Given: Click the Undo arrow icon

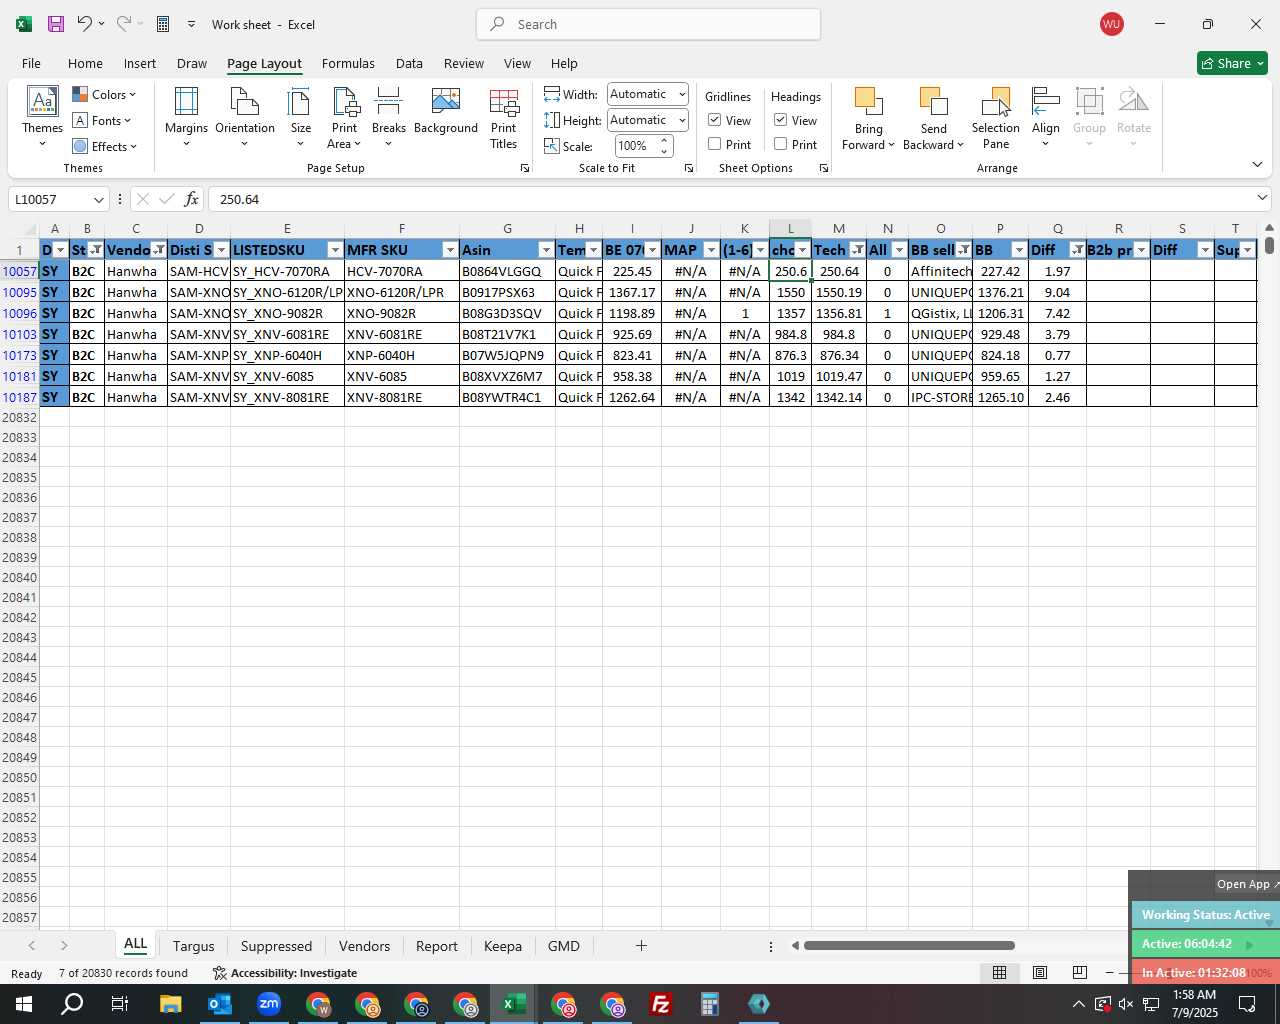Looking at the screenshot, I should [85, 24].
